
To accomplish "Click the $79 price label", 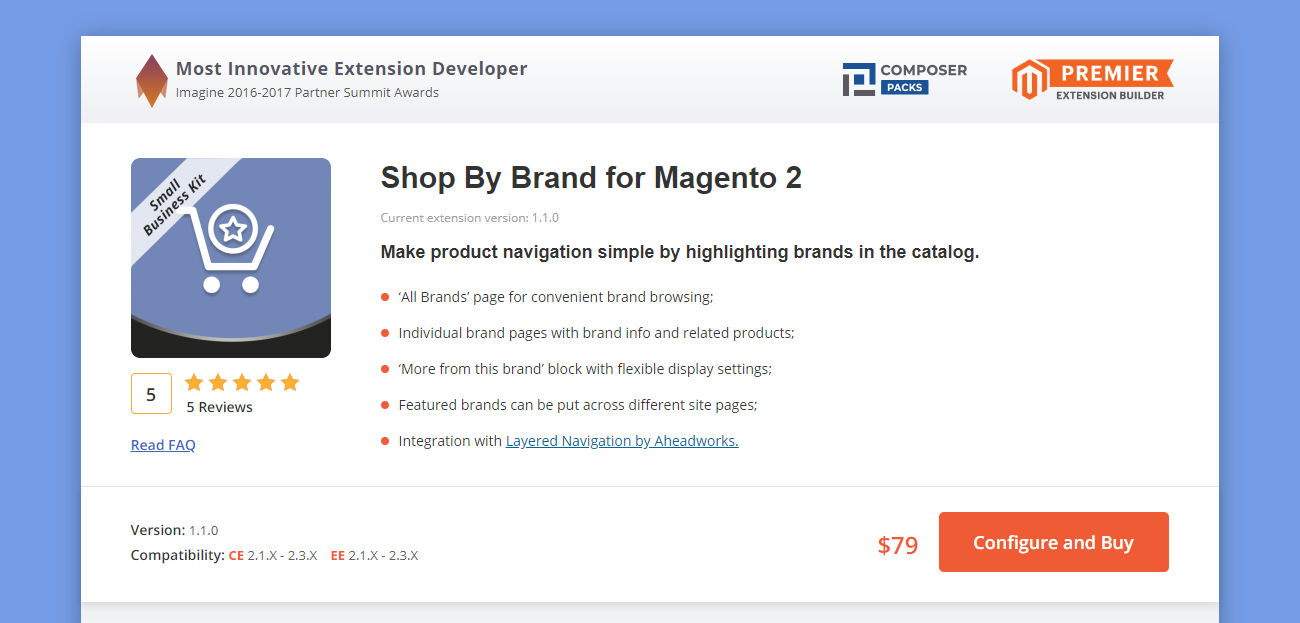I will click(897, 545).
